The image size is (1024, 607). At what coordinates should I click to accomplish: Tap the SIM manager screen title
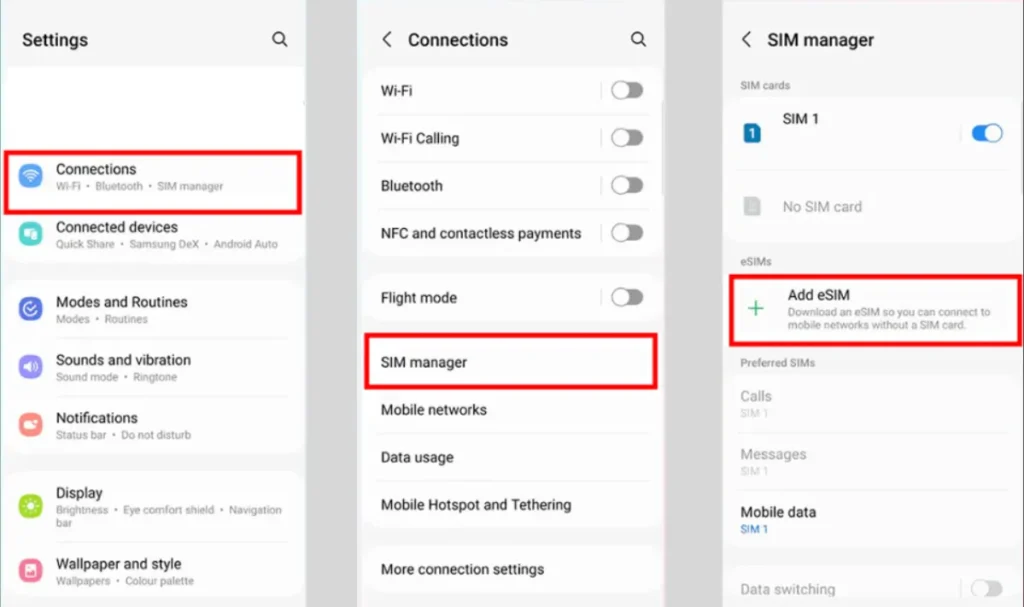point(820,40)
